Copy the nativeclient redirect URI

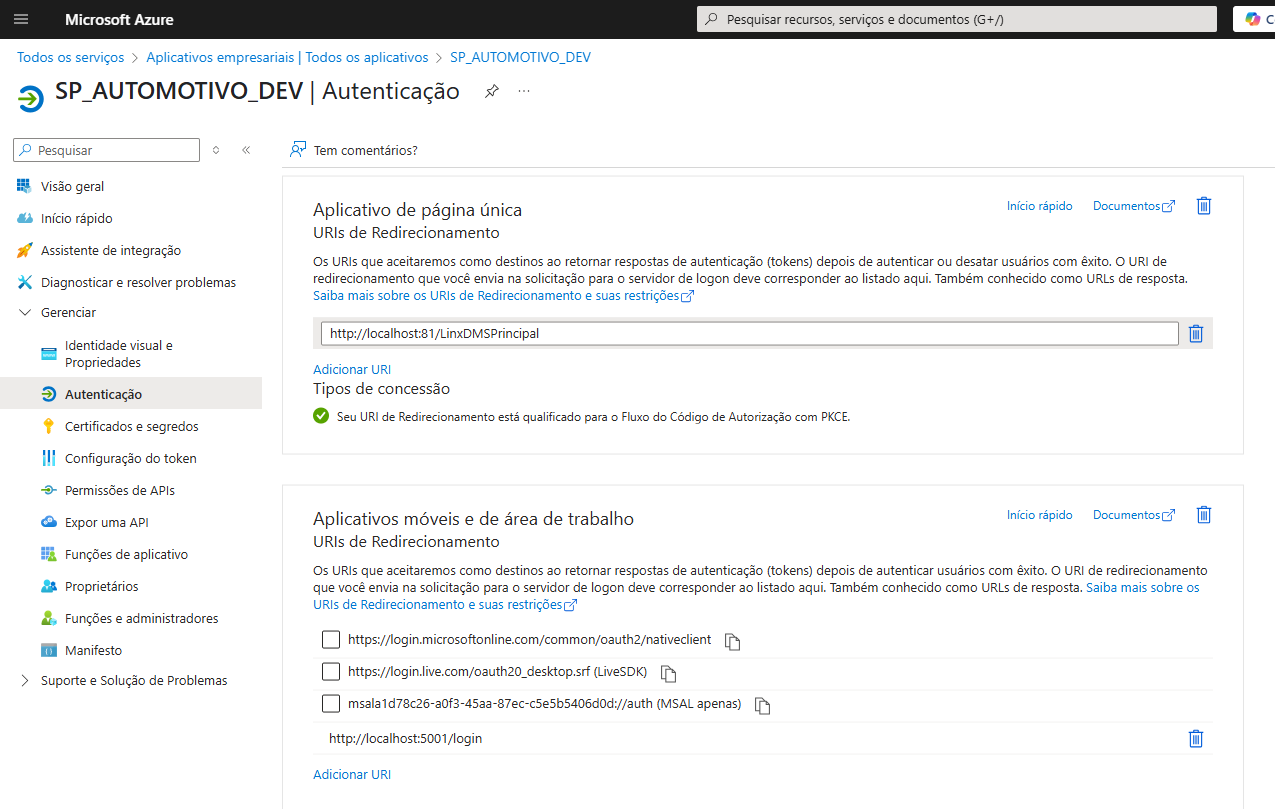[x=732, y=642]
